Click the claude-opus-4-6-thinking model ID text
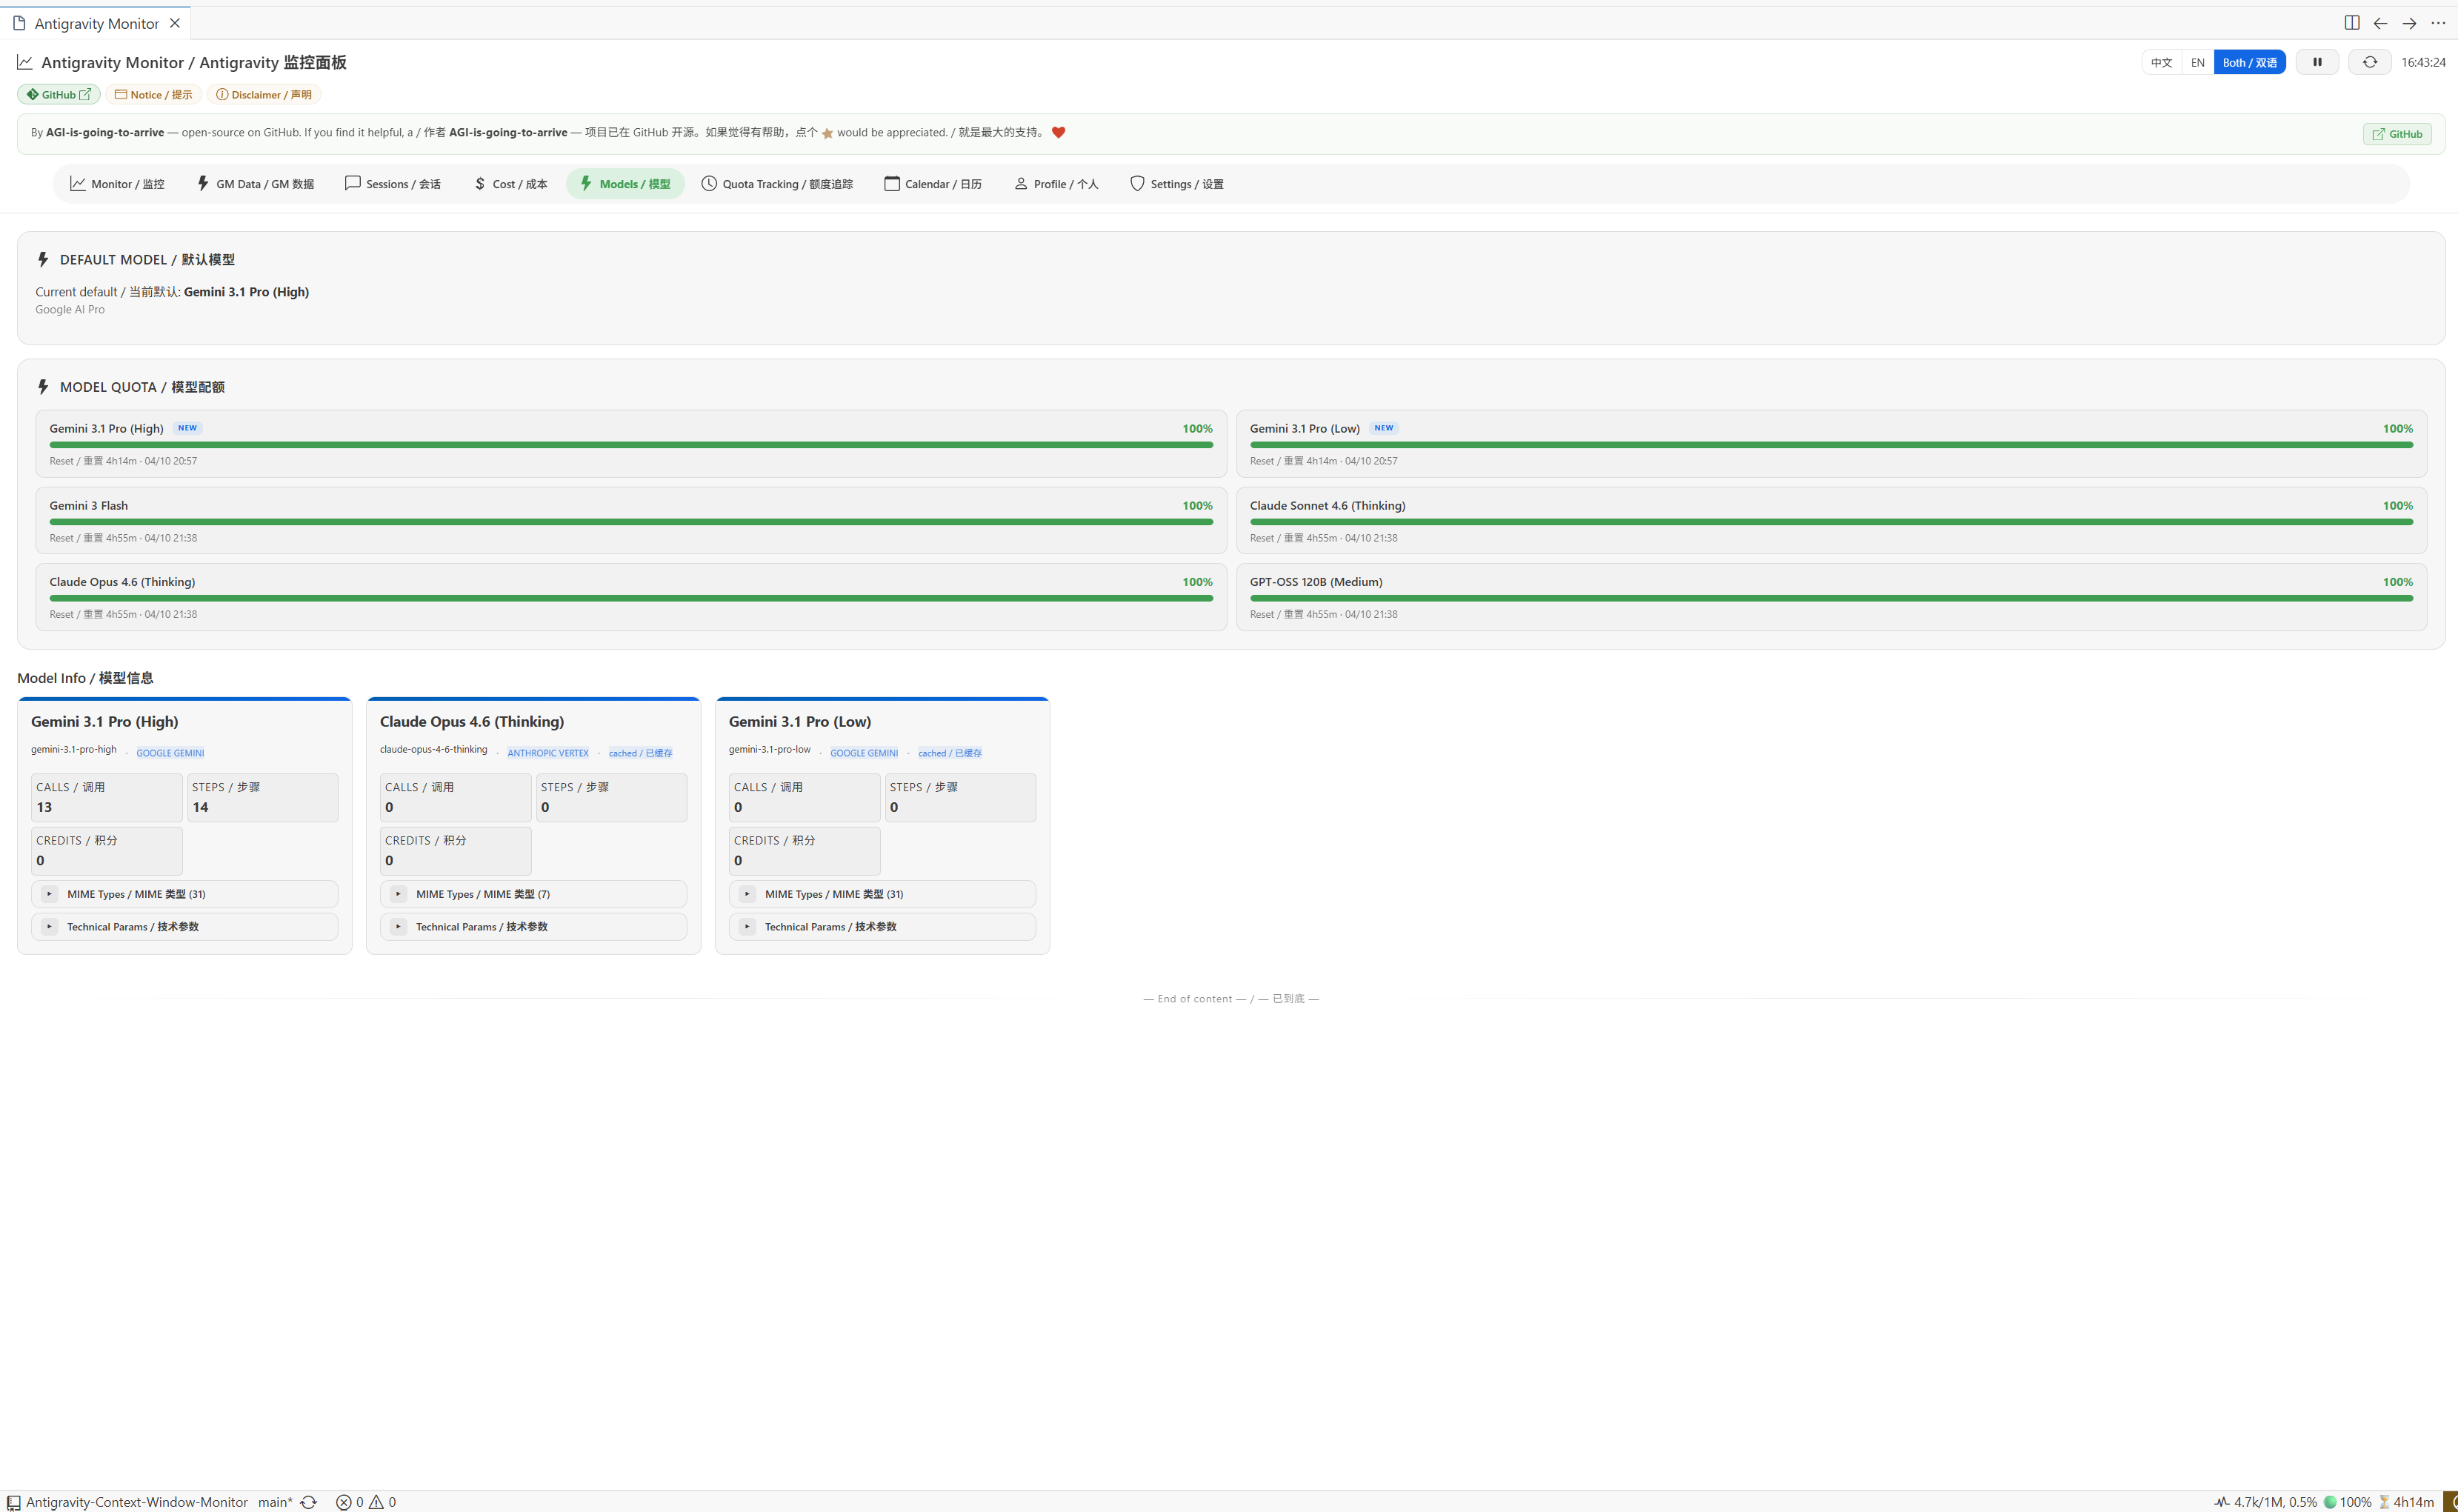 433,749
